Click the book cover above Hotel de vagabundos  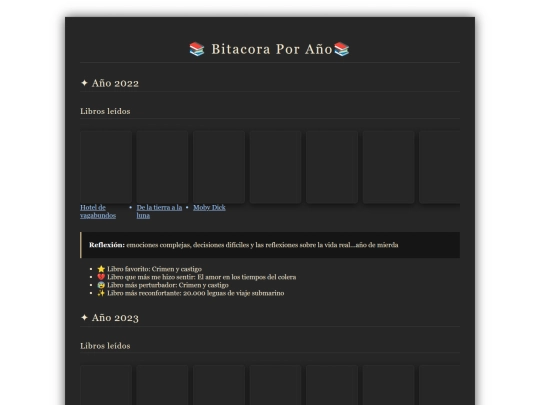[106, 167]
